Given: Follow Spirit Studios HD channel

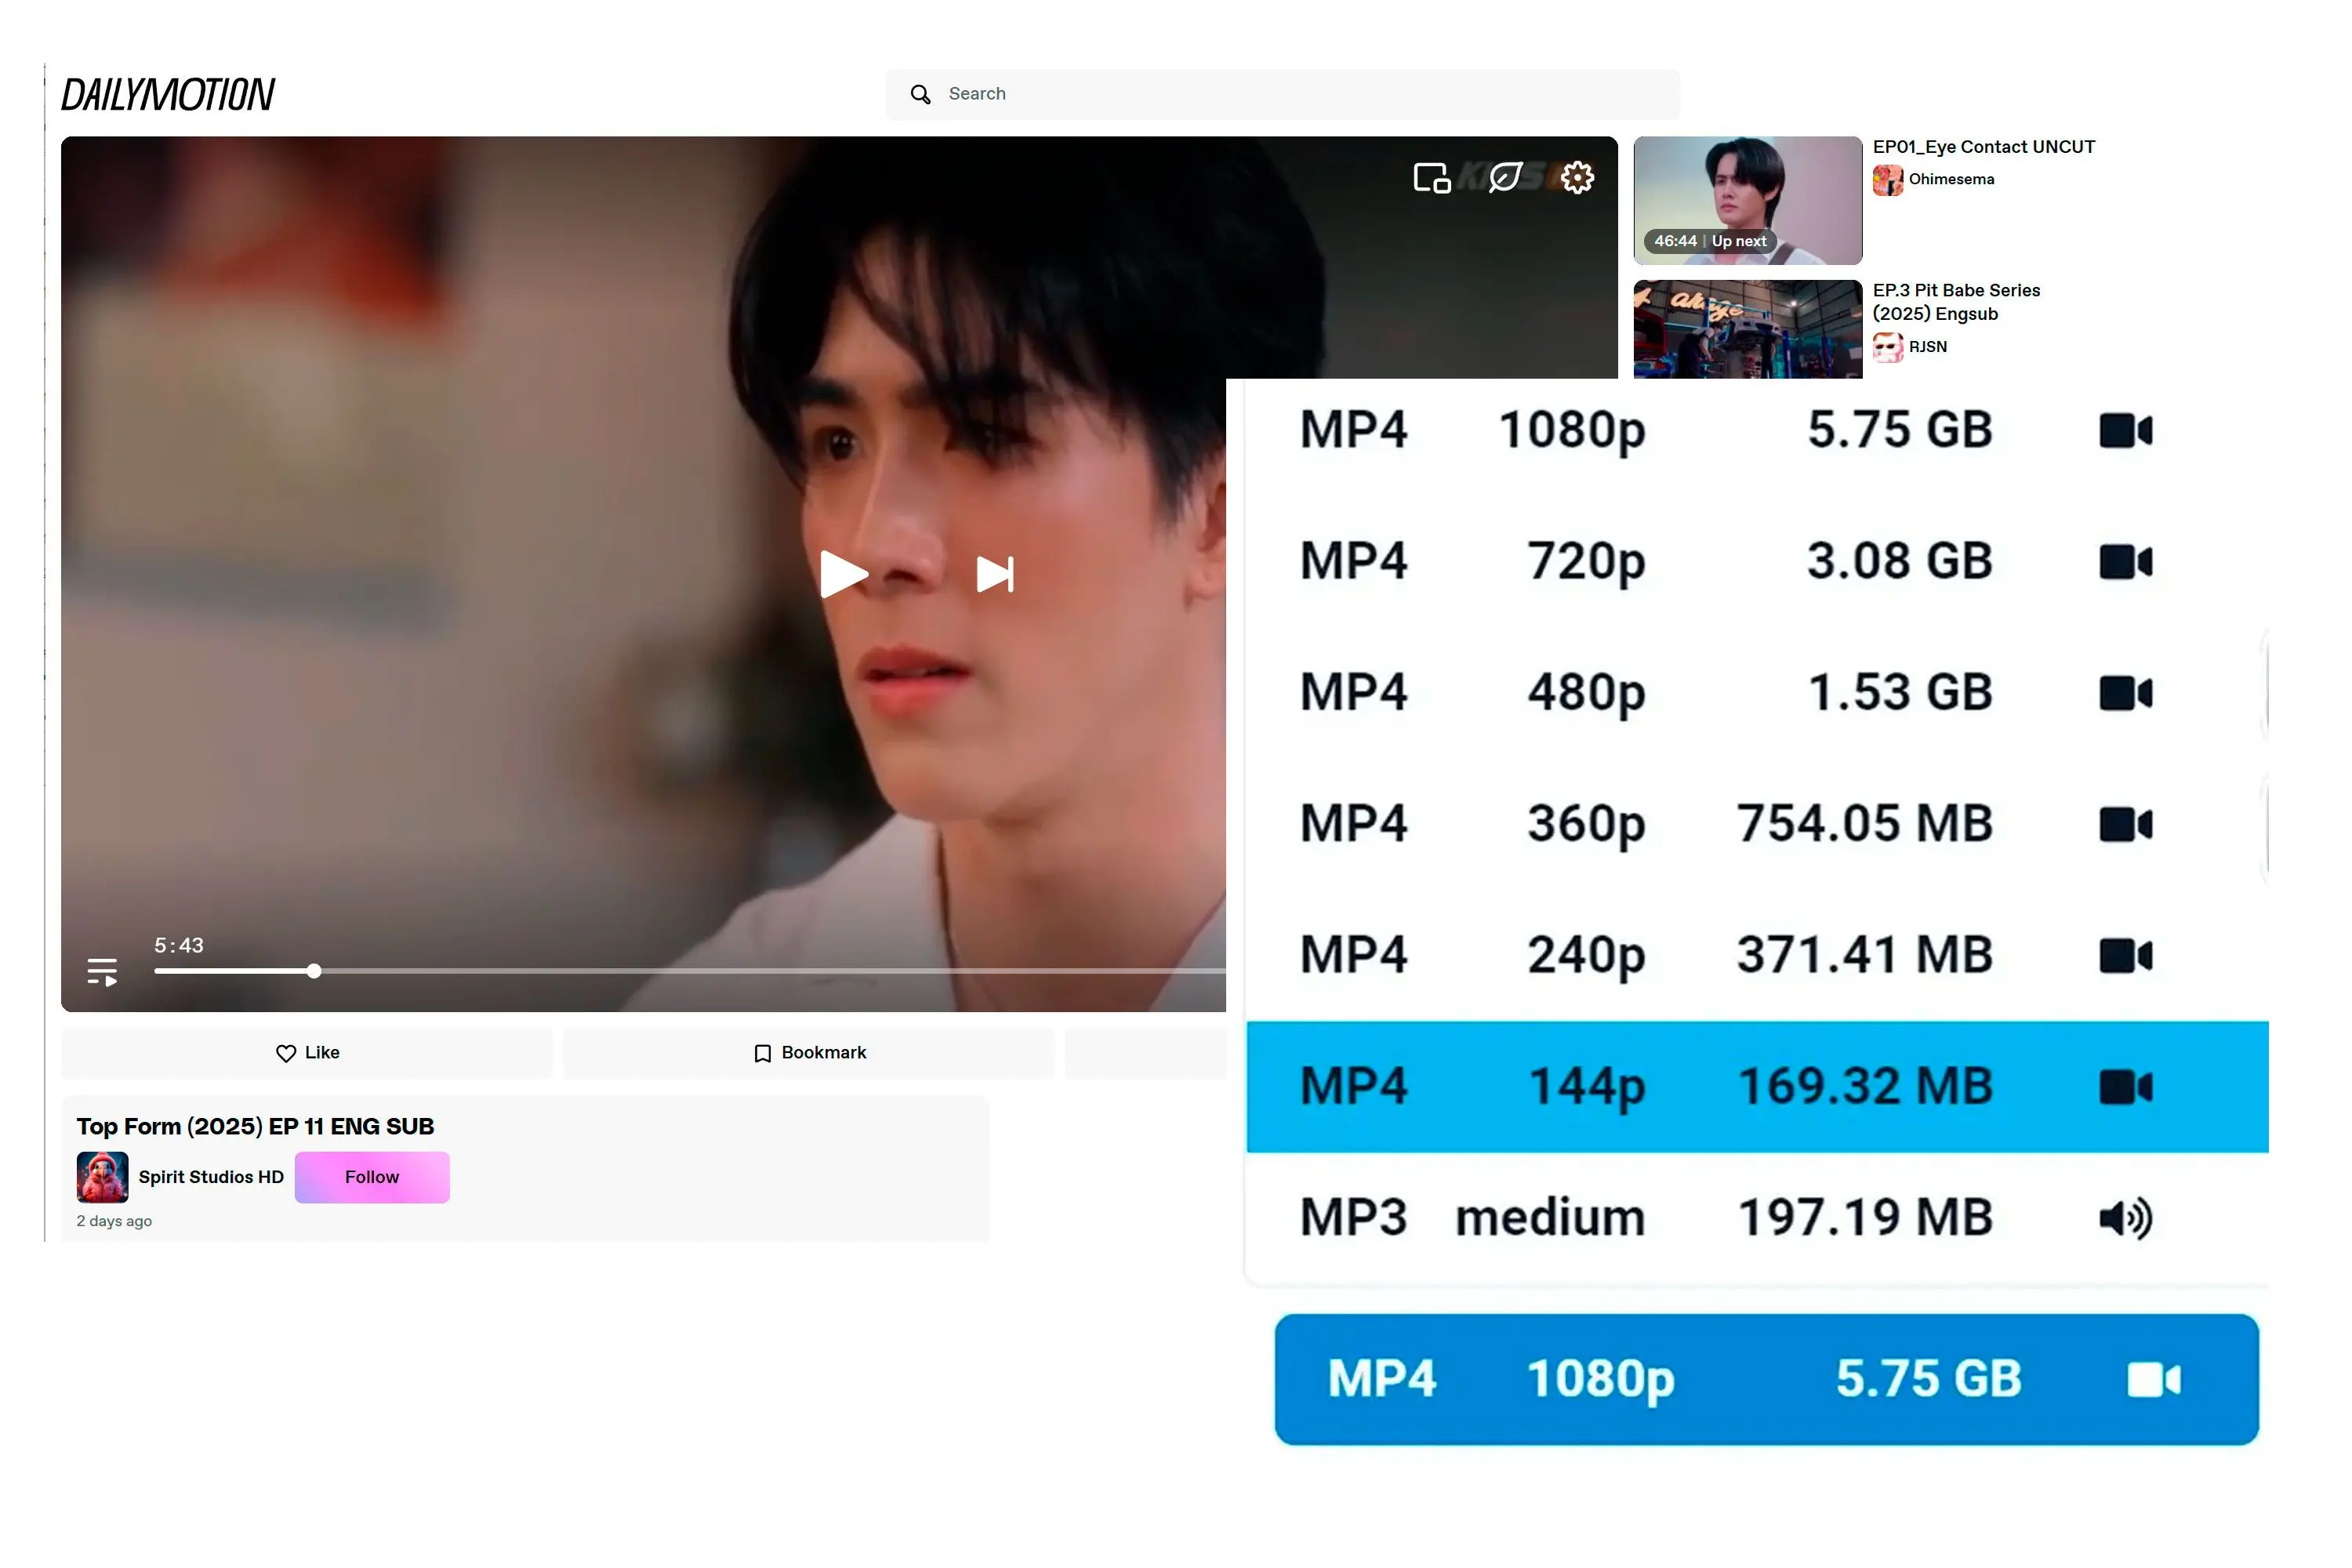Looking at the screenshot, I should point(371,1177).
